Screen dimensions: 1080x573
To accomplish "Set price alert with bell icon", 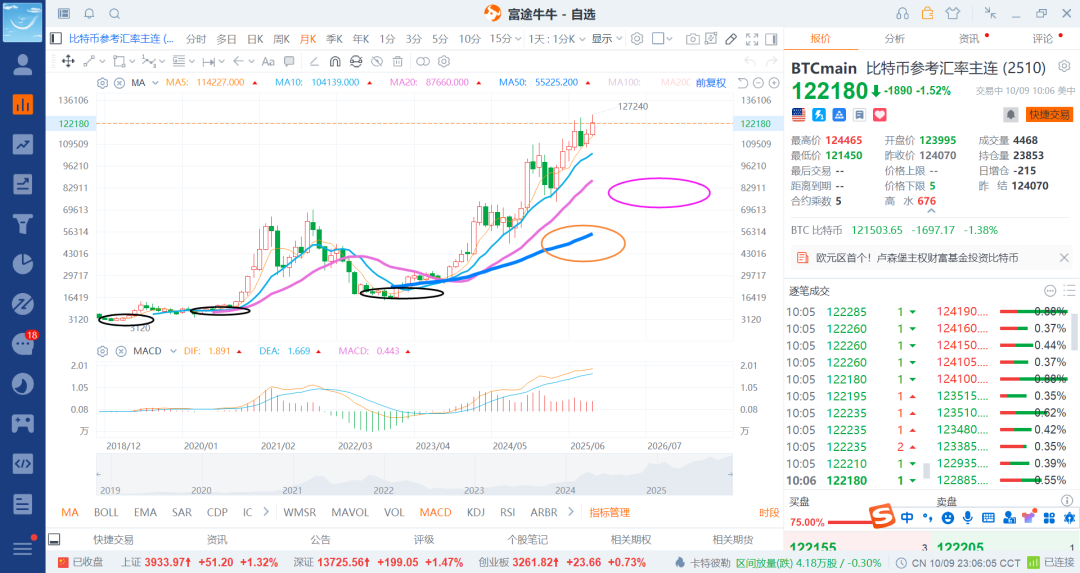I will pyautogui.click(x=1010, y=114).
